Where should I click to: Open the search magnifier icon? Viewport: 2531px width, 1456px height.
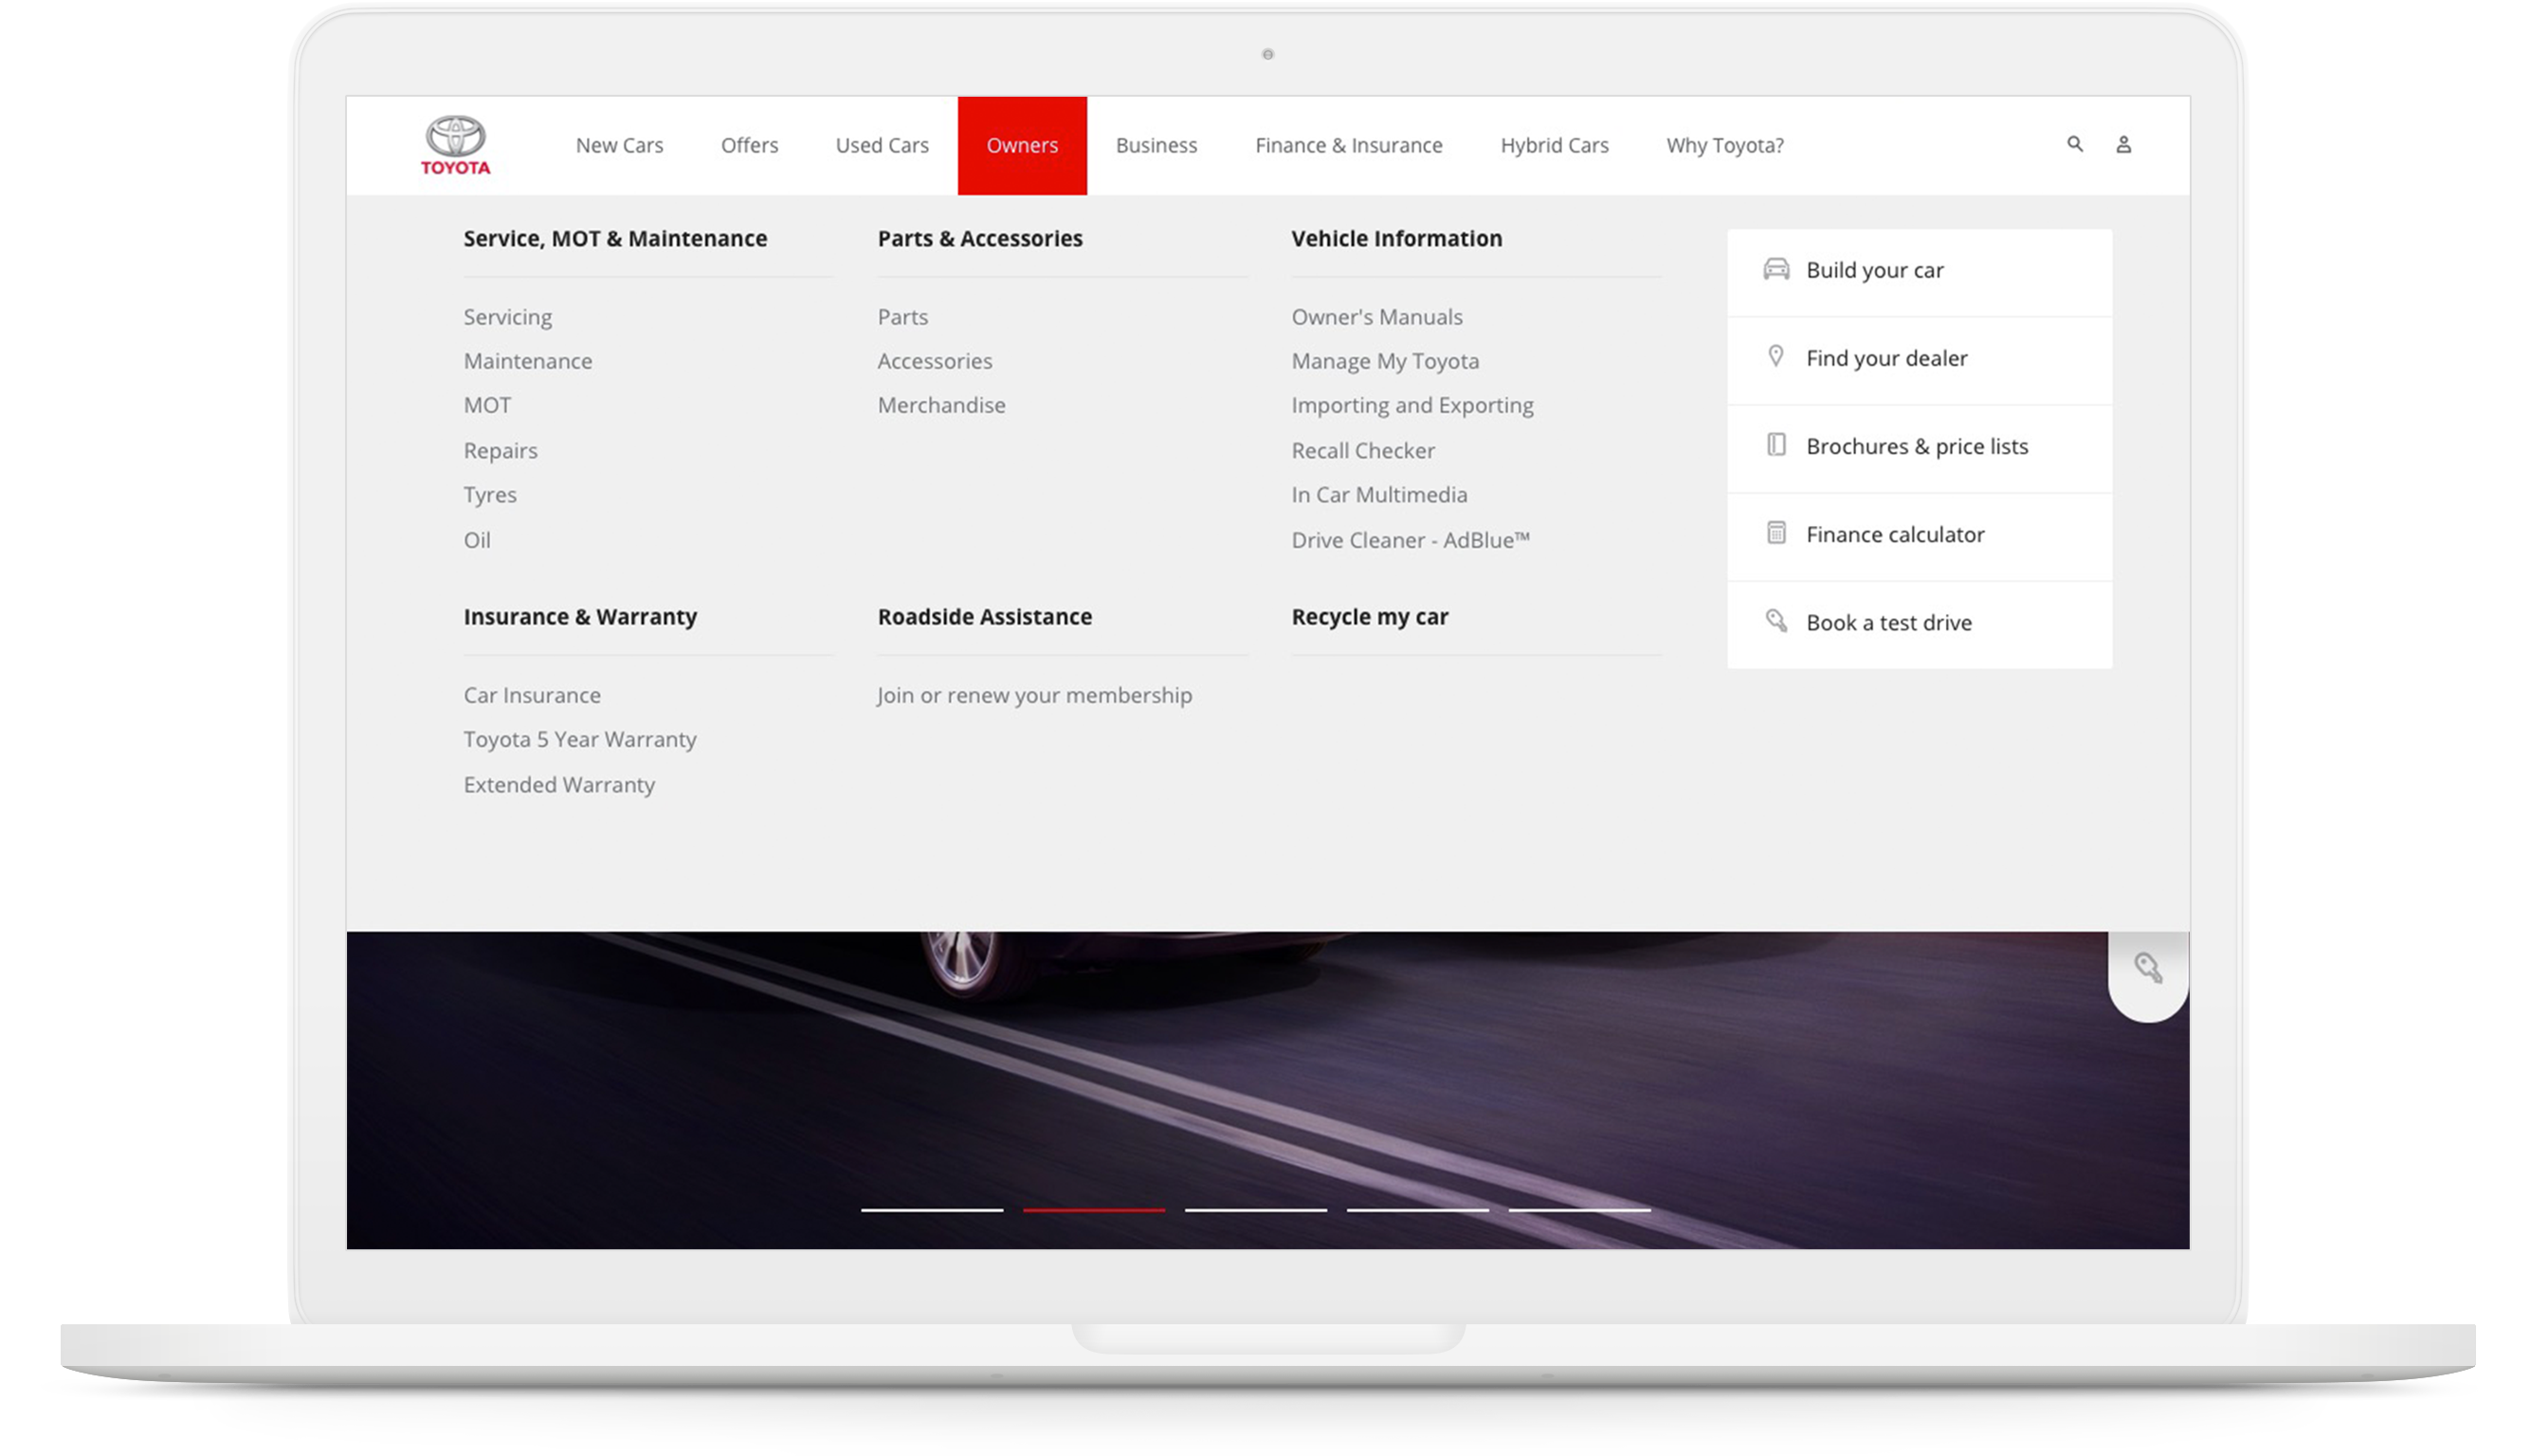point(2075,144)
